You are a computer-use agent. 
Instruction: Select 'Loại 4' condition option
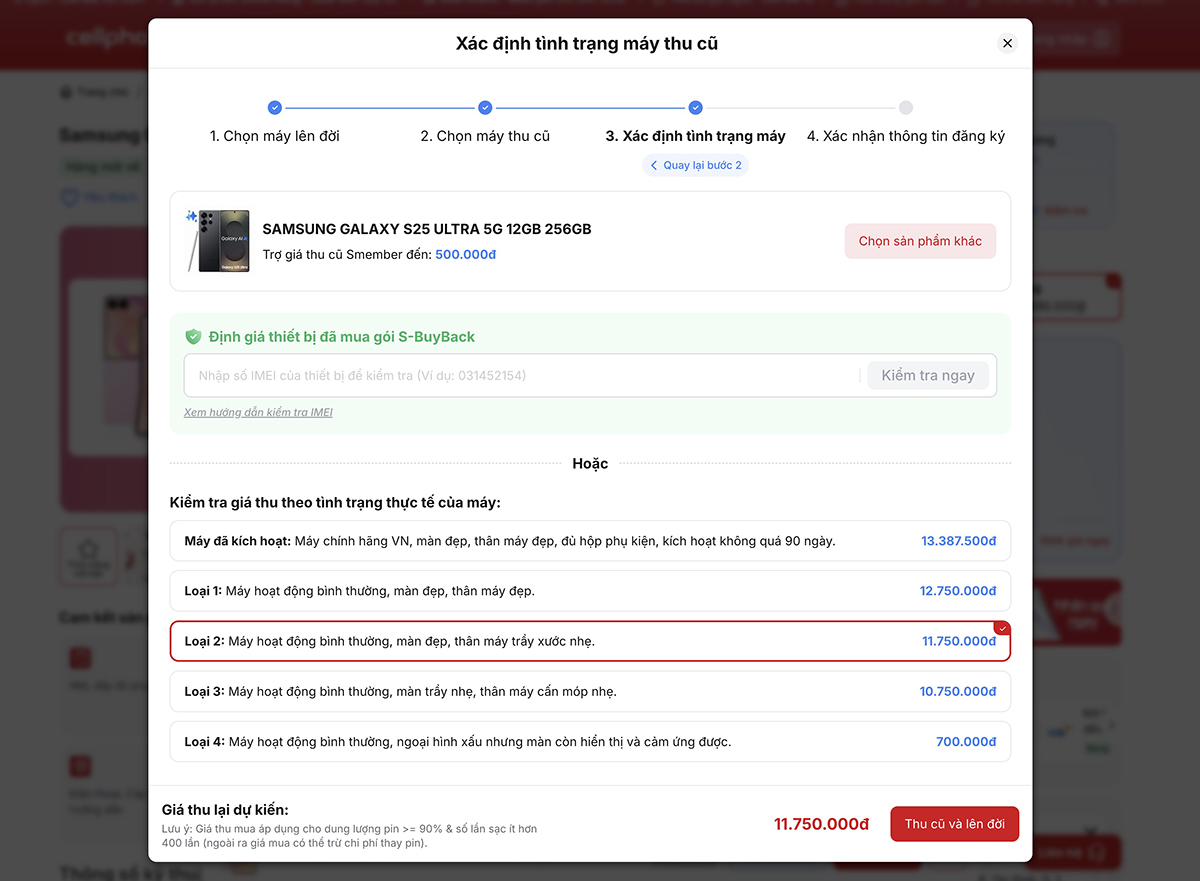[x=590, y=742]
